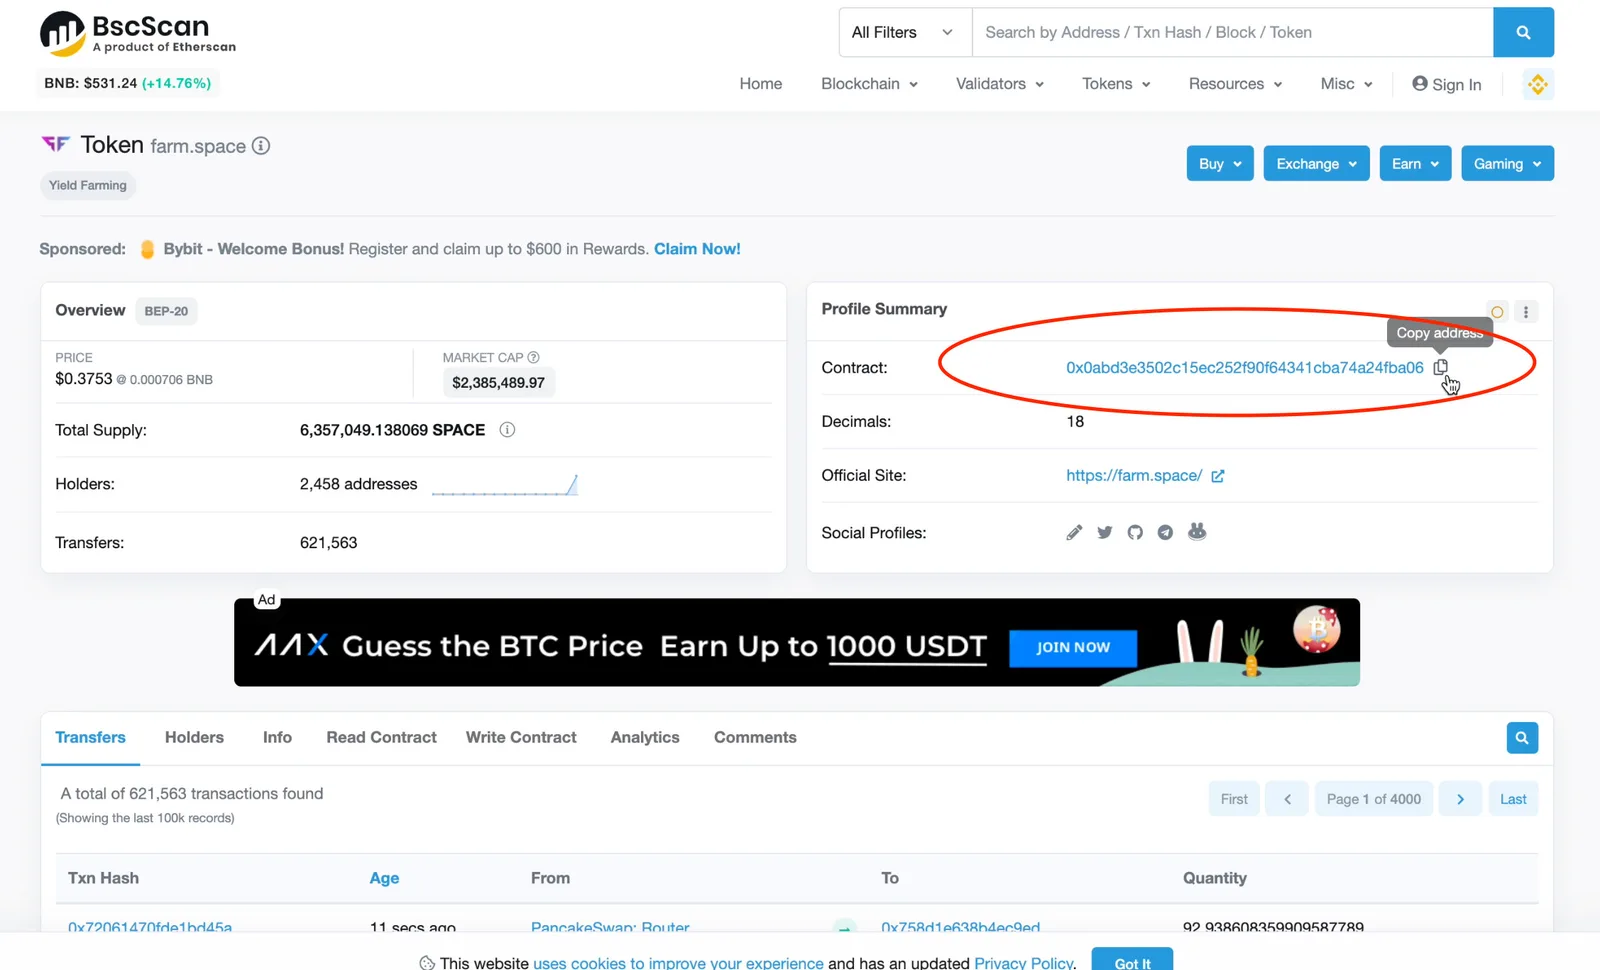1600x970 pixels.
Task: Sort by the Age column header
Action: [384, 878]
